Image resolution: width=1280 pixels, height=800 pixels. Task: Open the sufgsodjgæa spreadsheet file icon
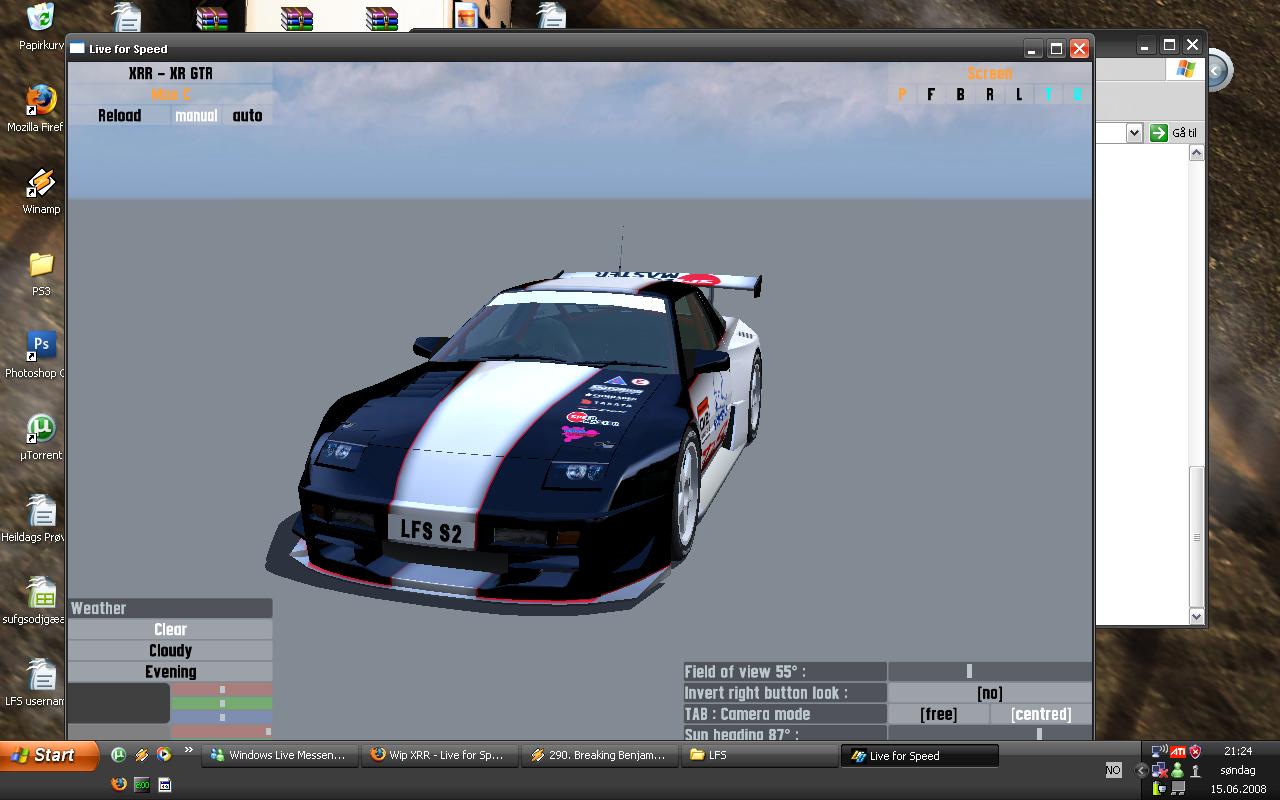pyautogui.click(x=41, y=592)
